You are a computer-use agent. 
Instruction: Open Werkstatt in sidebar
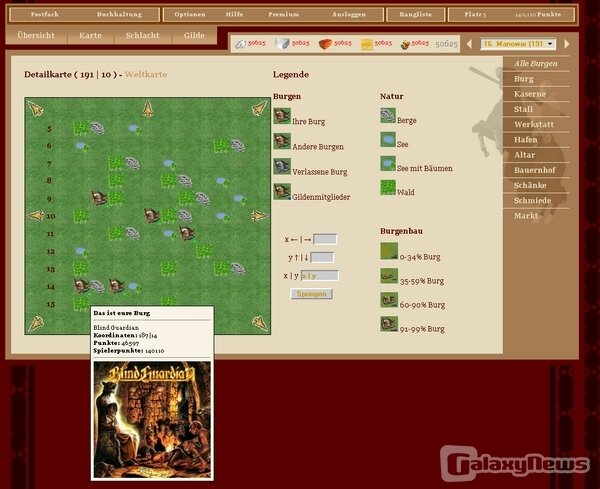click(x=536, y=124)
